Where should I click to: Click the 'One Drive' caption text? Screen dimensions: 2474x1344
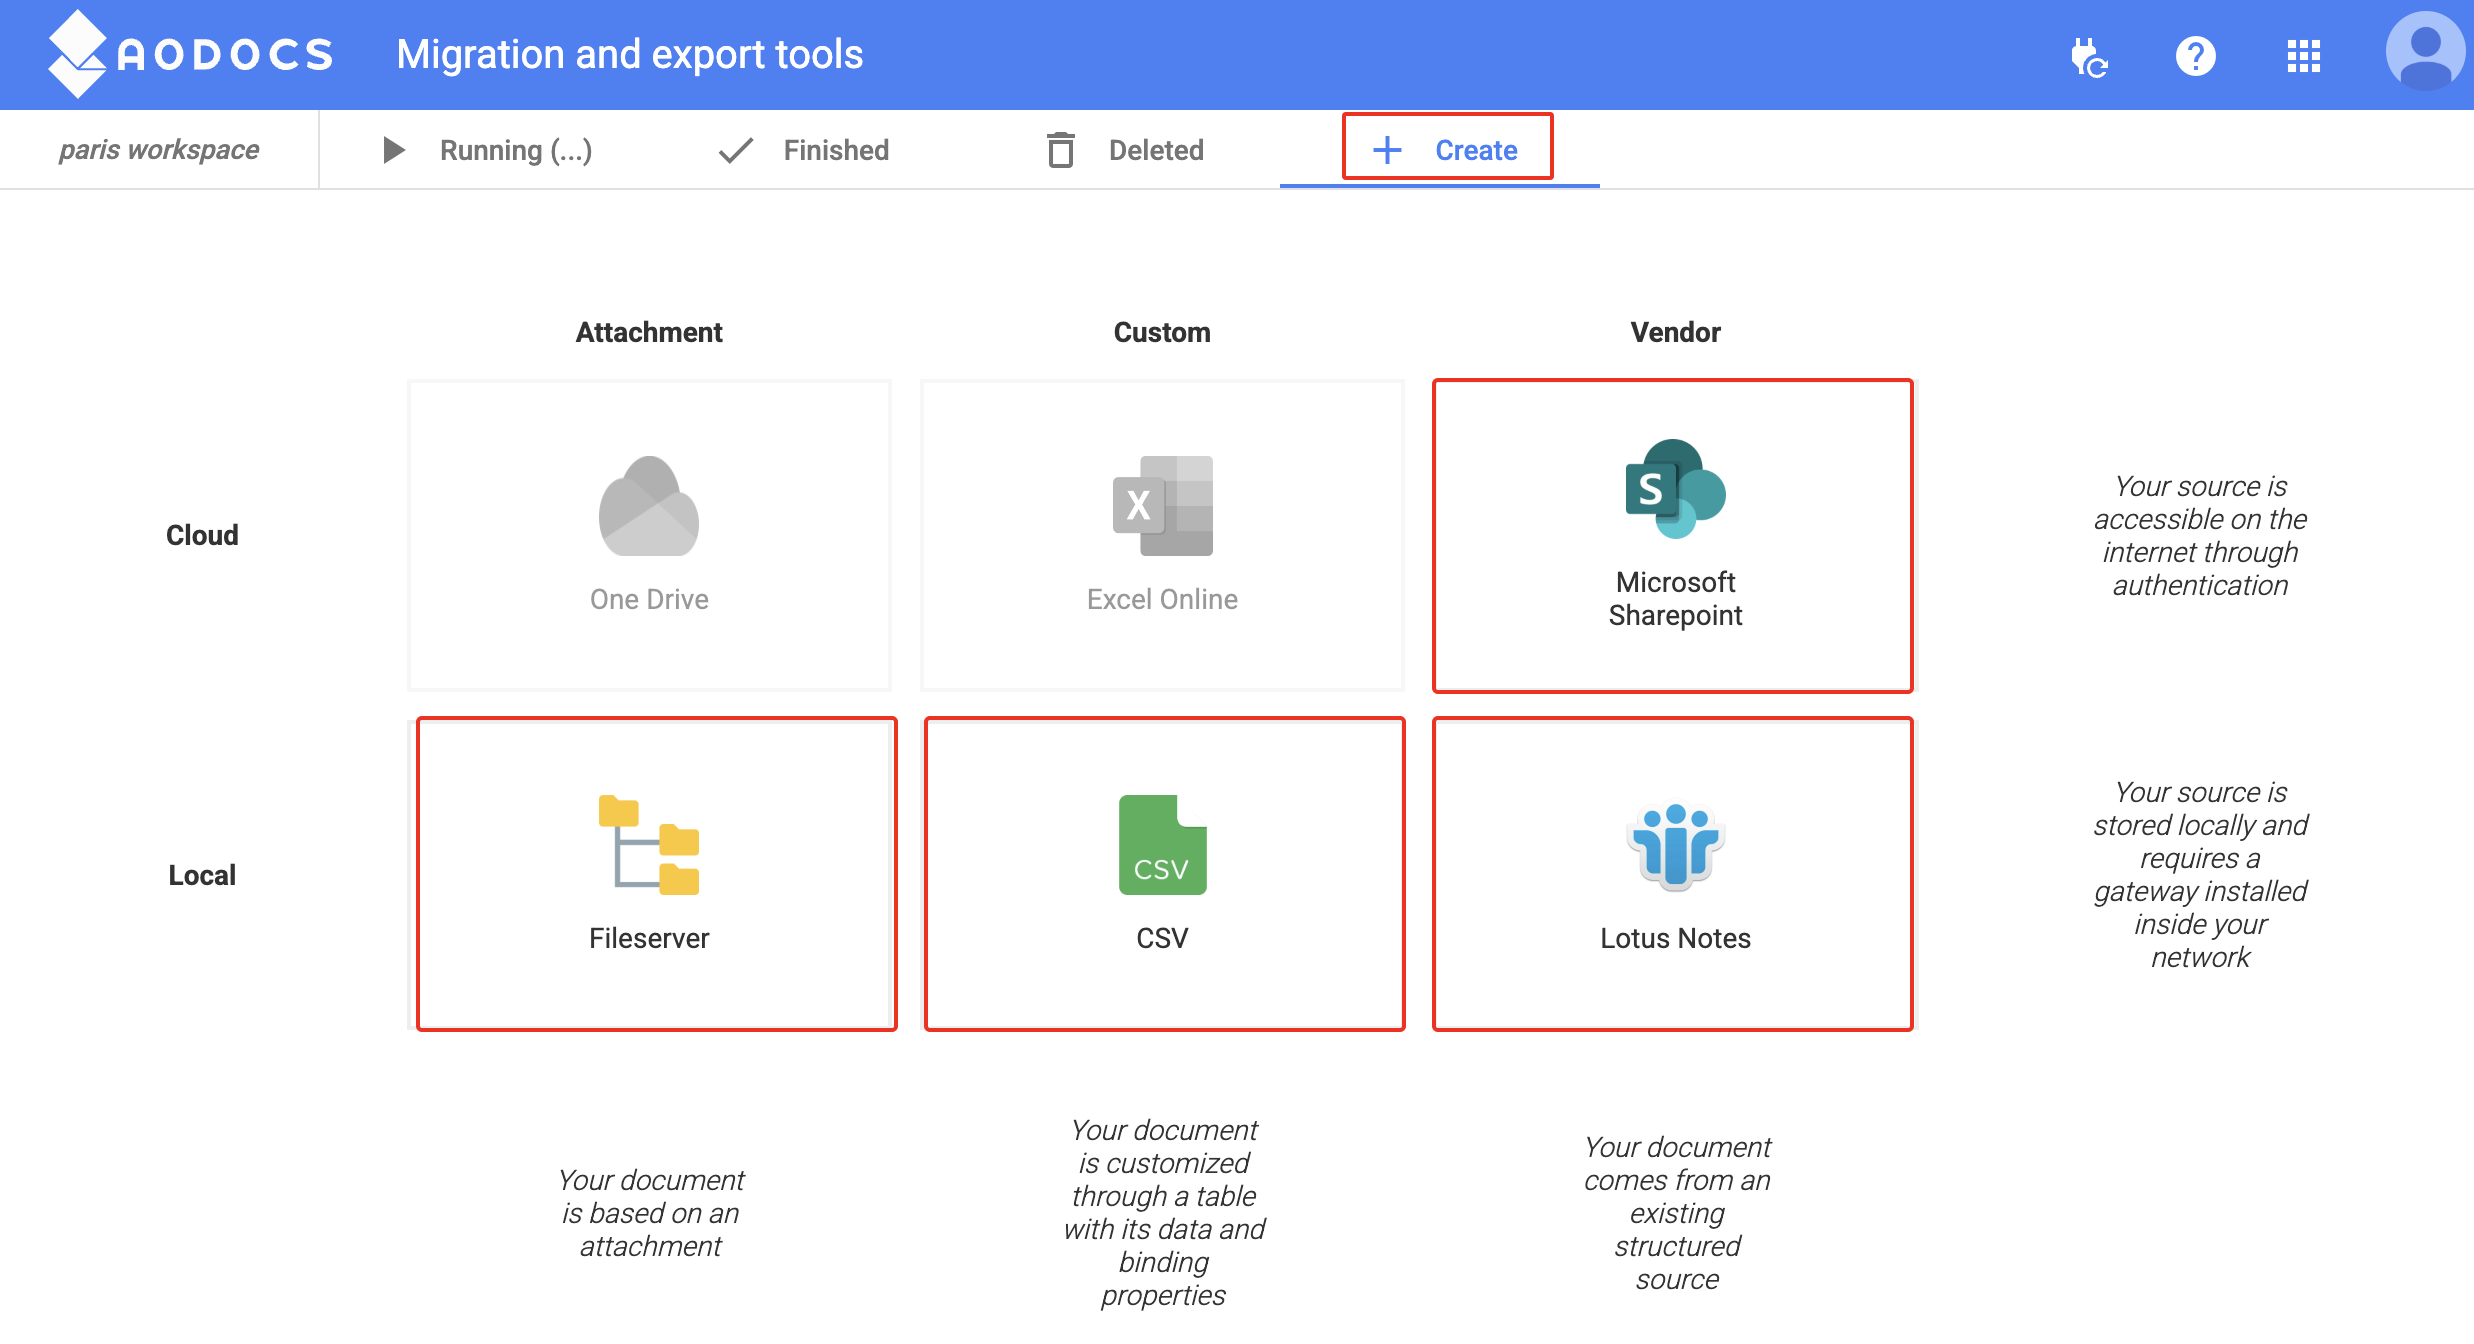tap(649, 599)
